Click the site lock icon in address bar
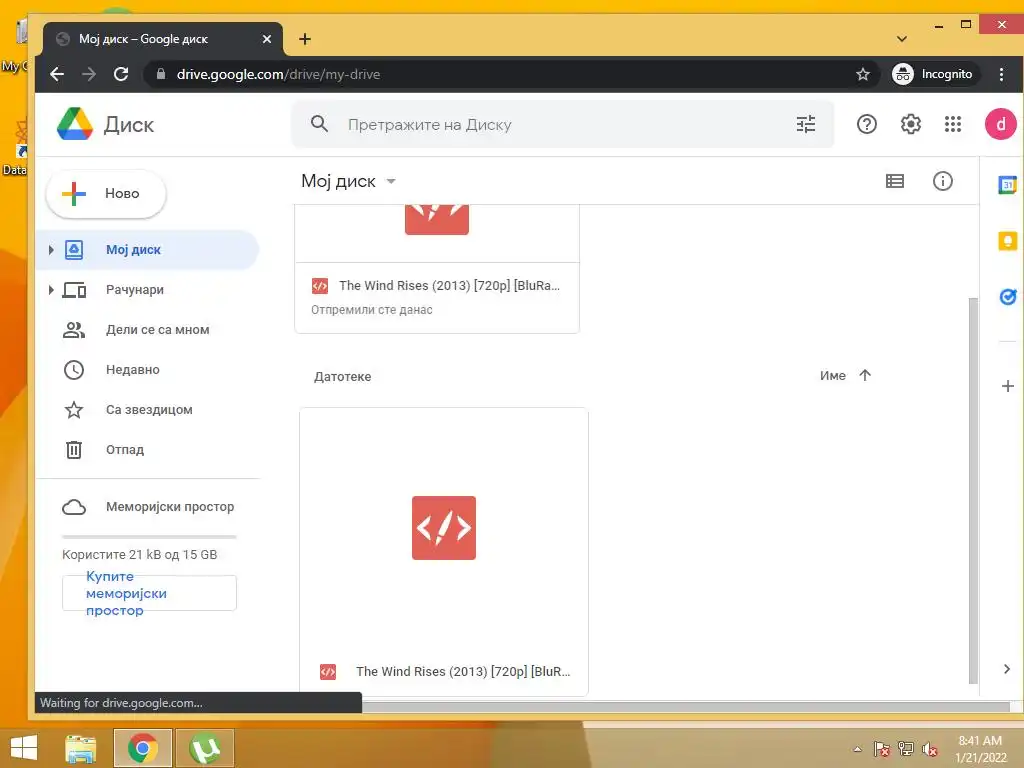 (161, 74)
